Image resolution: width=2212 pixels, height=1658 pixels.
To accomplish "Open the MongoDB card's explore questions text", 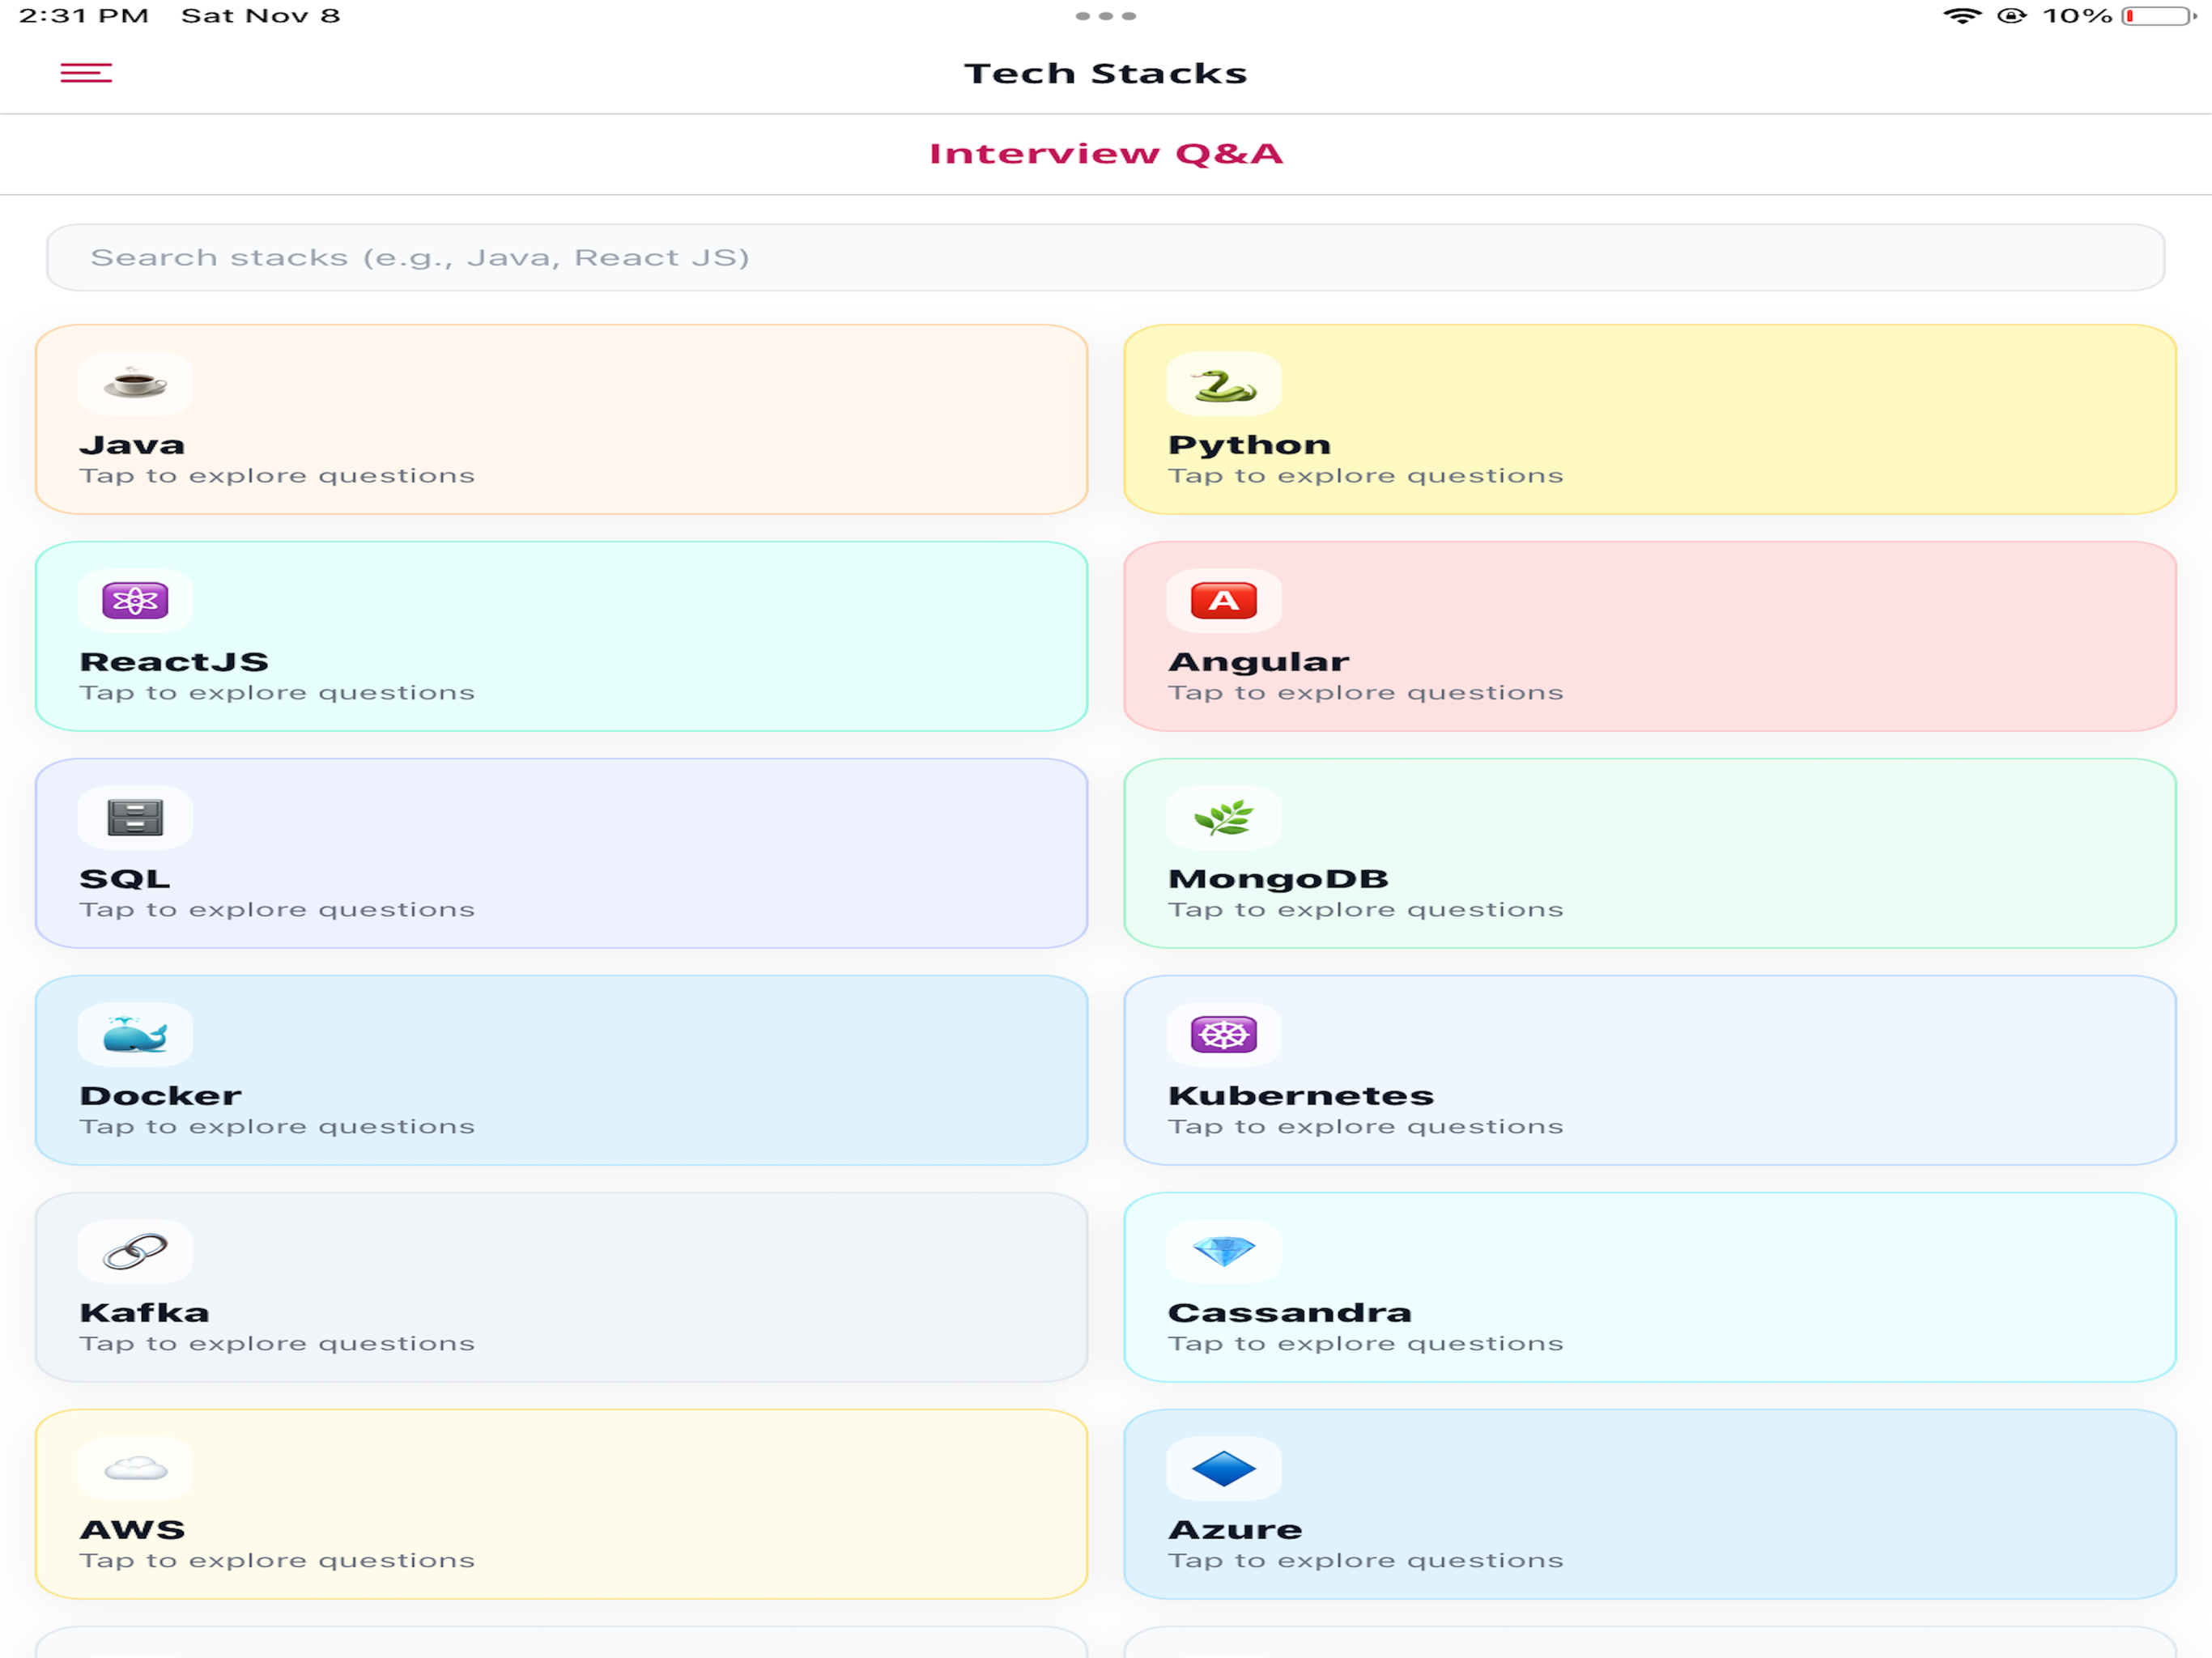I will [1366, 910].
